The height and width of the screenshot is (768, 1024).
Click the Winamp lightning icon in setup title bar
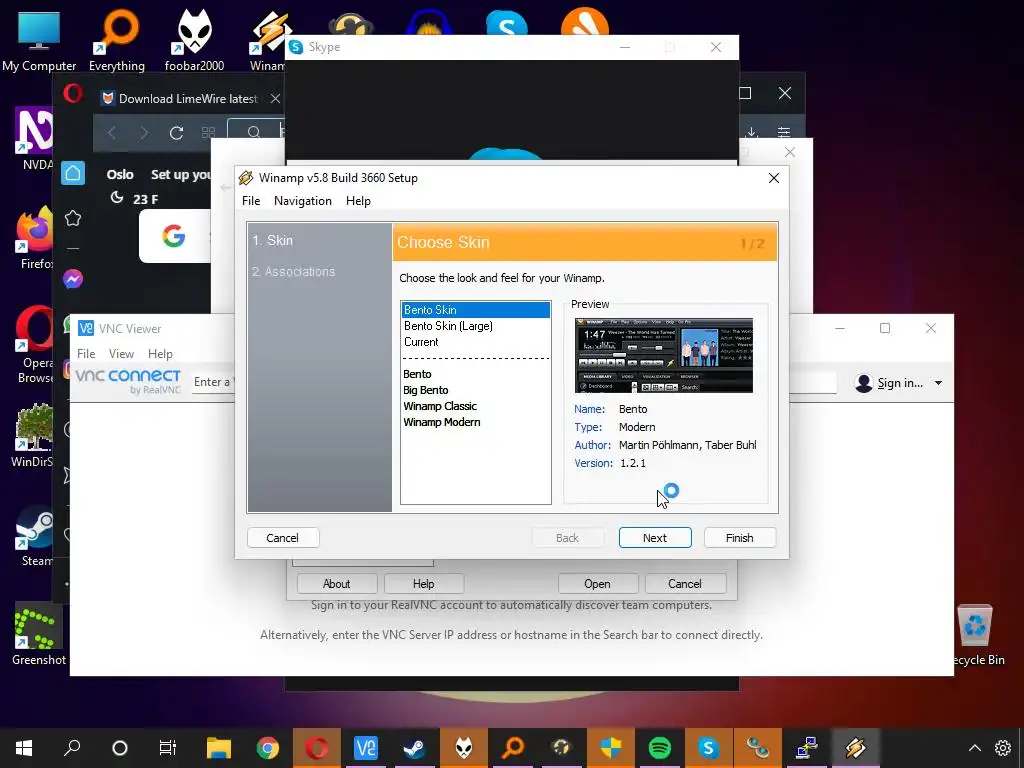click(x=246, y=178)
